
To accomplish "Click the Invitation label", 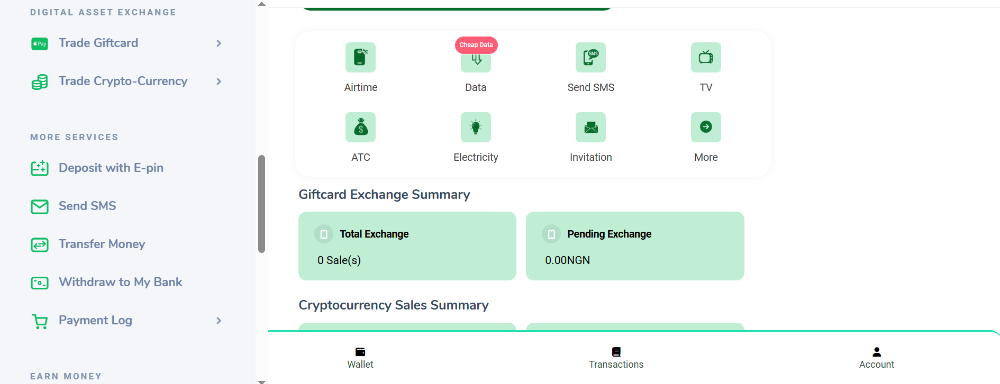I will (x=591, y=158).
